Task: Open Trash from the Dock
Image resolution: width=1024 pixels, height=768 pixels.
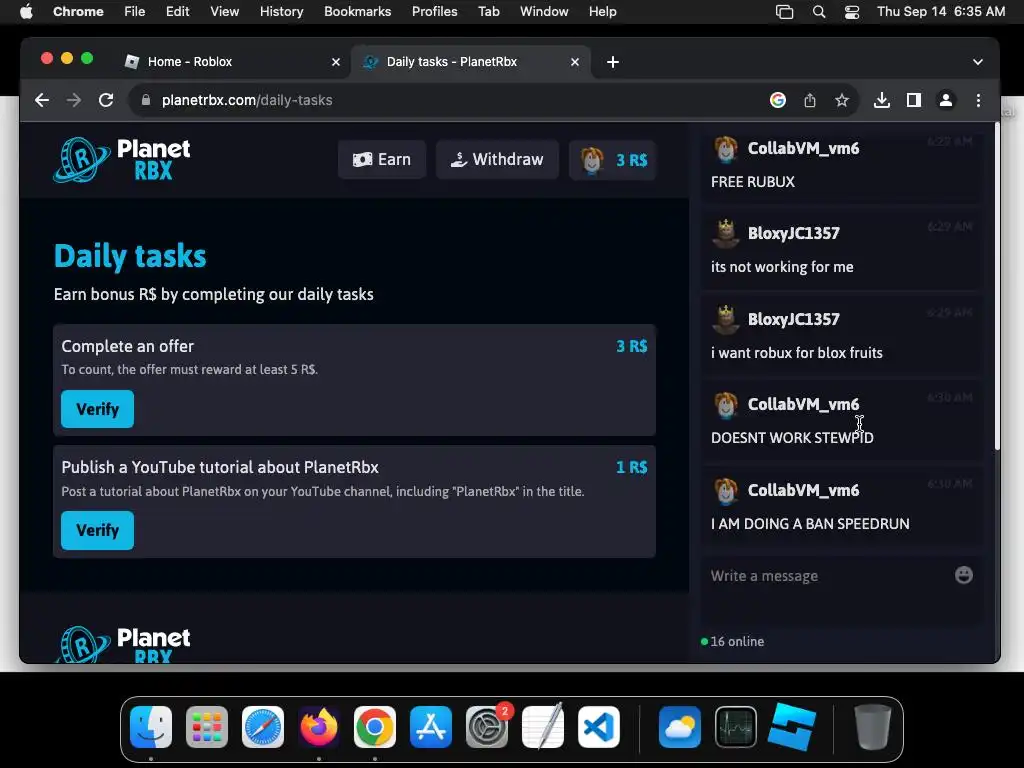Action: (872, 727)
